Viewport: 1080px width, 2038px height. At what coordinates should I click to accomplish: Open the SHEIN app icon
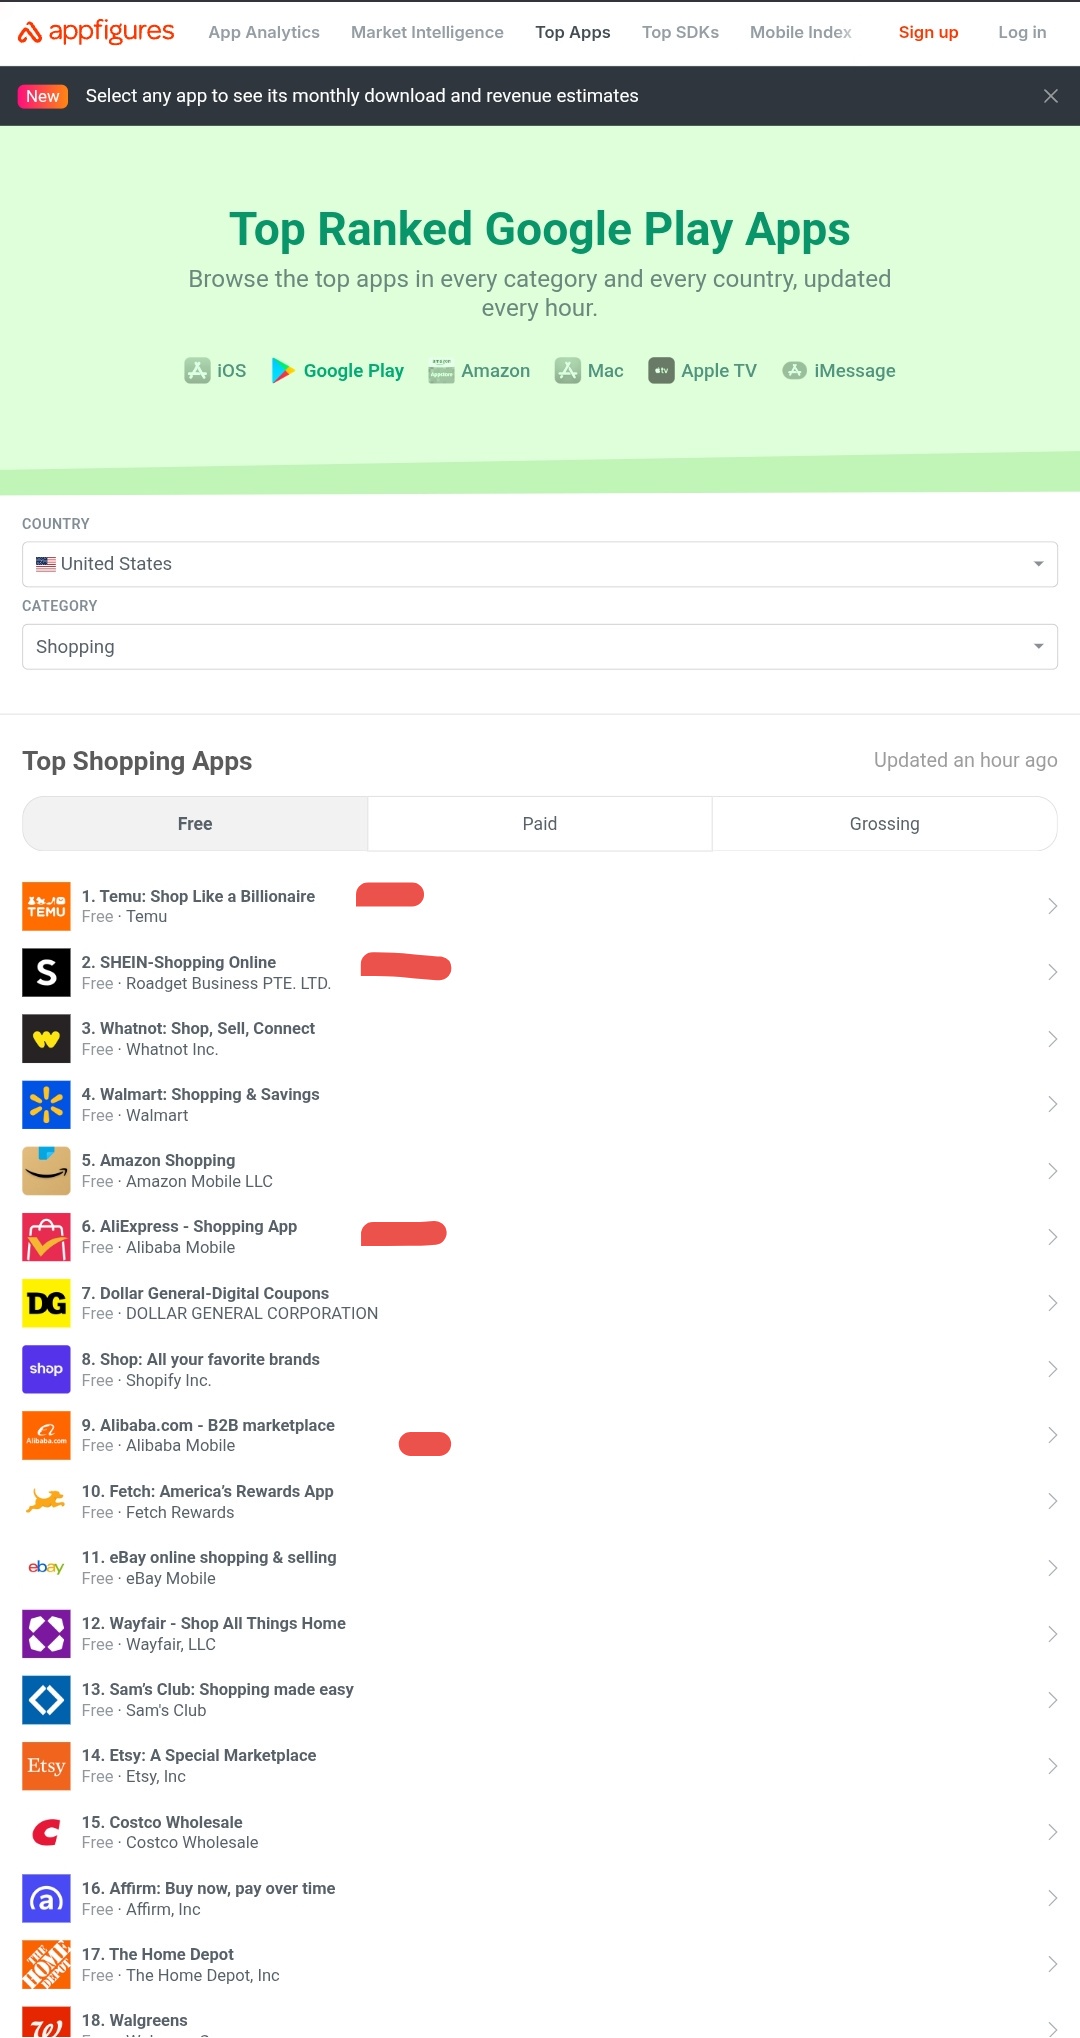(x=46, y=972)
